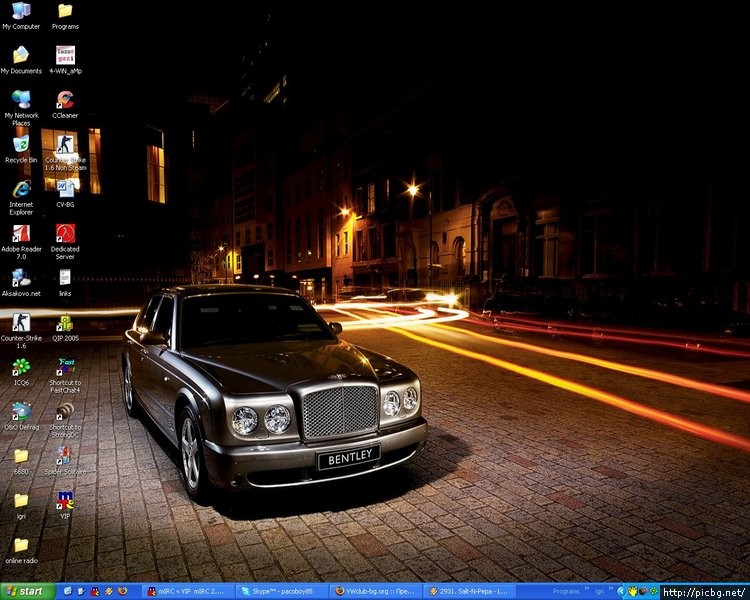Launch the Dedicated Server shortcut
This screenshot has width=750, height=600.
[65, 241]
